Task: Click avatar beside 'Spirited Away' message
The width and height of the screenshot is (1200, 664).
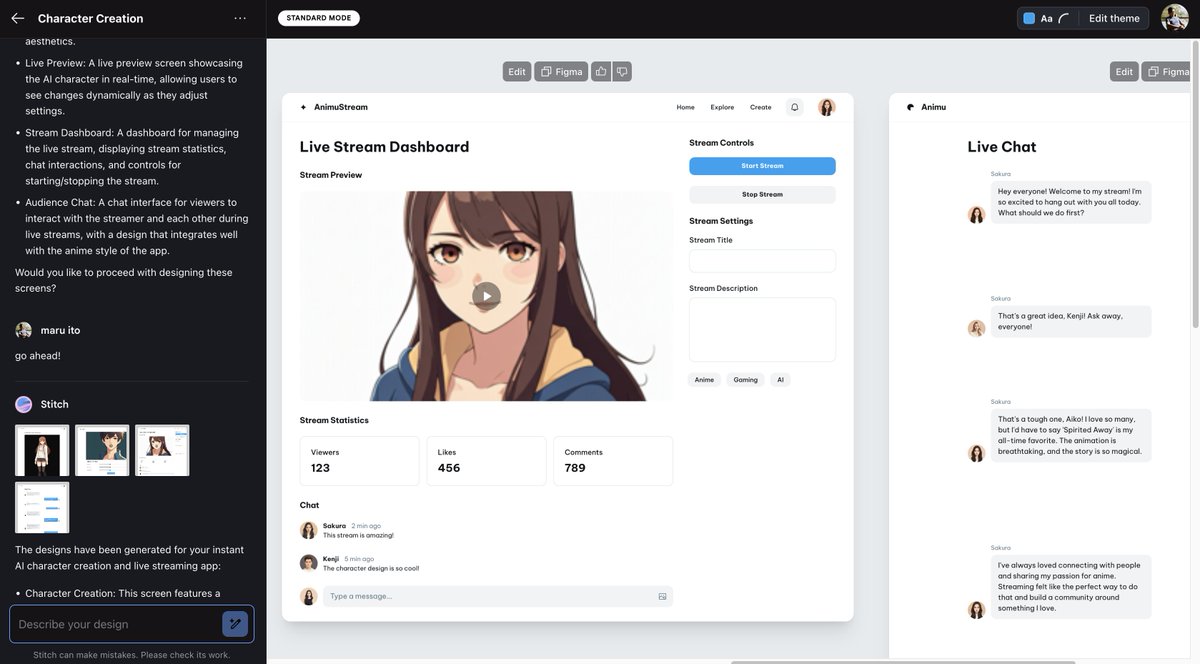Action: 977,453
